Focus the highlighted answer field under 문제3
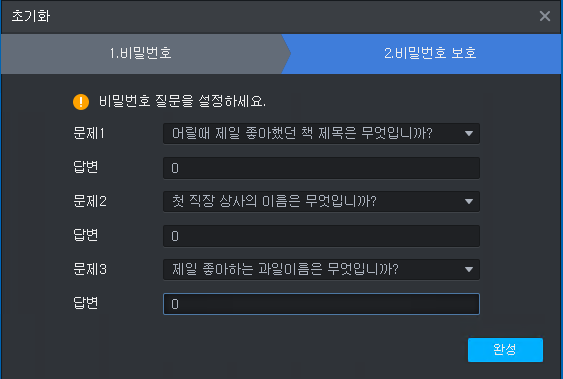 tap(321, 304)
